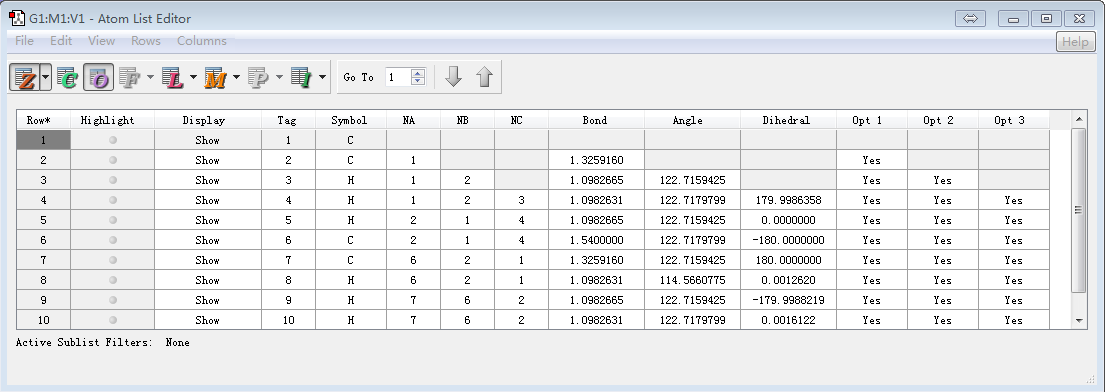Toggle the Highlight dot for row 5
The height and width of the screenshot is (392, 1105).
(x=113, y=220)
